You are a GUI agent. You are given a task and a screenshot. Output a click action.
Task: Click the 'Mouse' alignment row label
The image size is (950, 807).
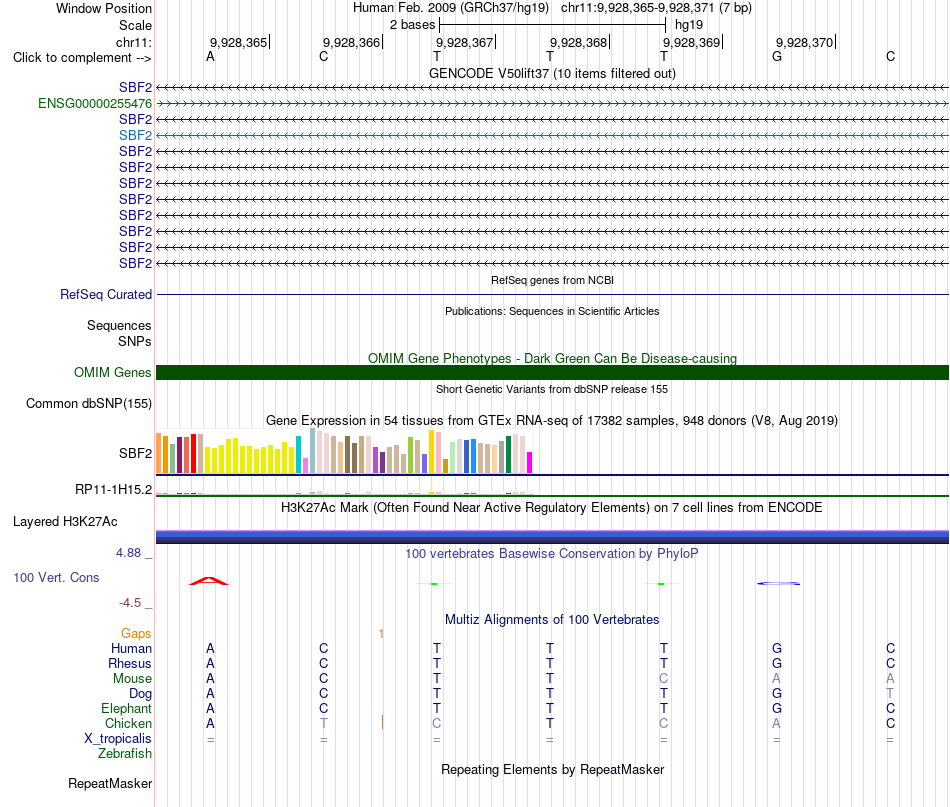[x=132, y=679]
